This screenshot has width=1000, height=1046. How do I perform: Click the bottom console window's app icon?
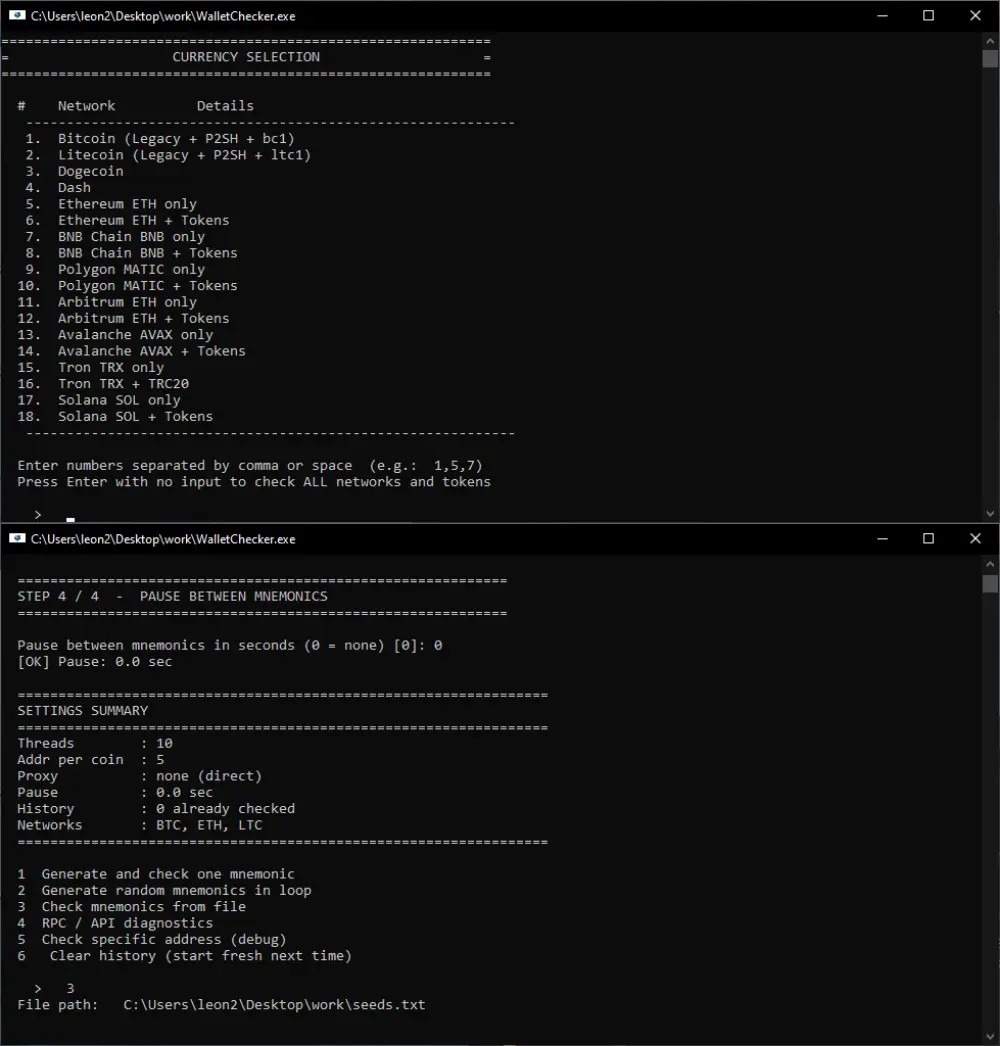[x=17, y=539]
